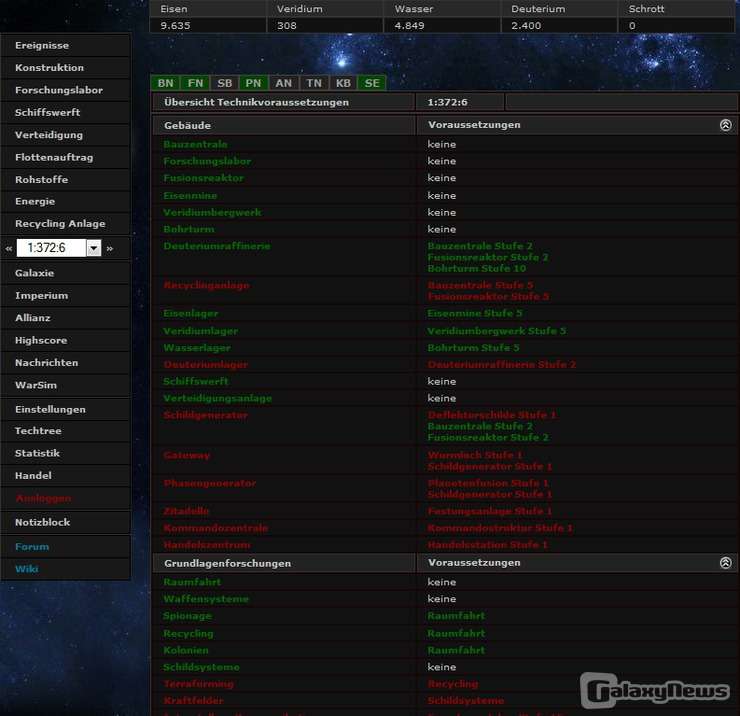Click the red Gateway building name
Image resolution: width=740 pixels, height=716 pixels.
(186, 455)
